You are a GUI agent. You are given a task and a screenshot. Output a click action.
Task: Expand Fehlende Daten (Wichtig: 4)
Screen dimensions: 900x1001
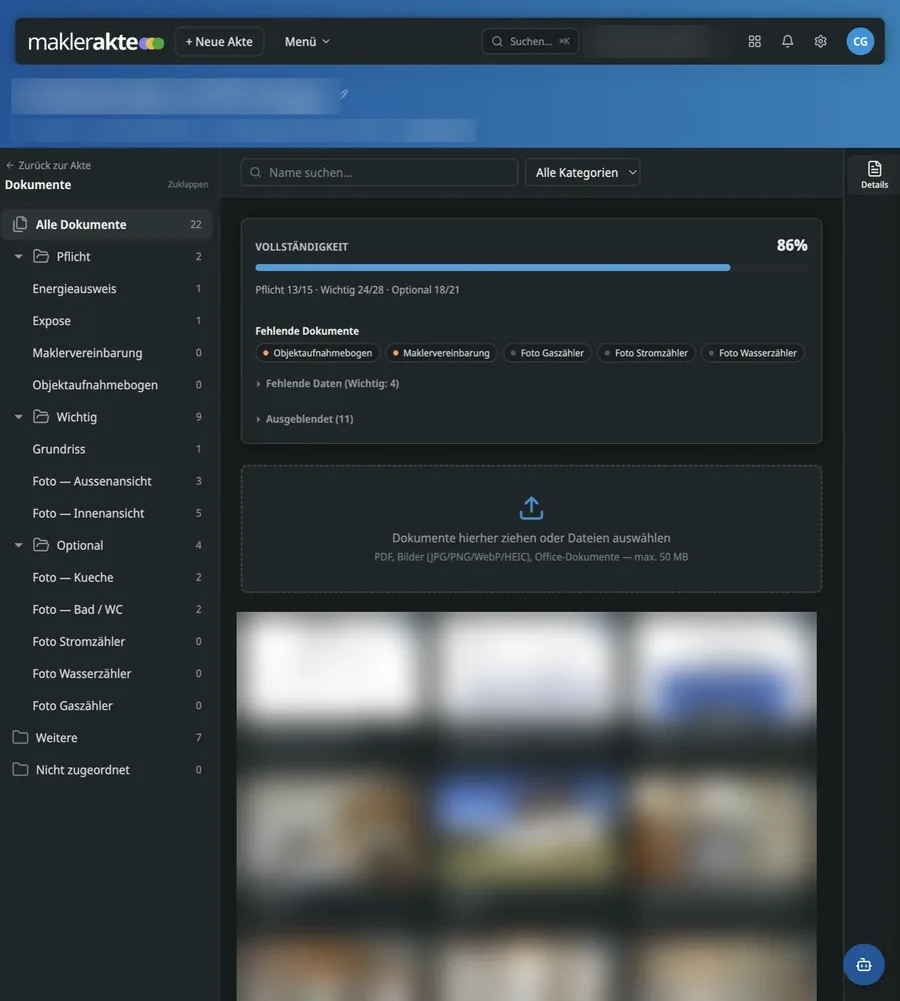point(327,383)
